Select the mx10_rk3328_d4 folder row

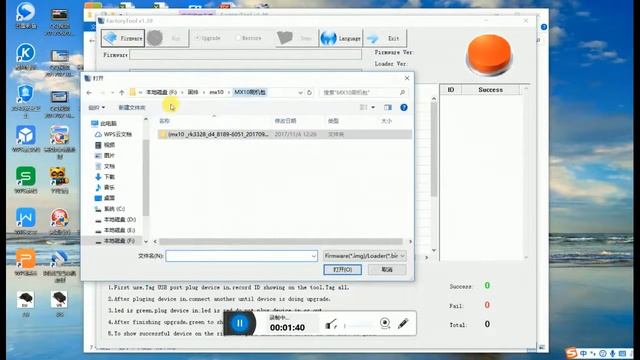point(284,134)
